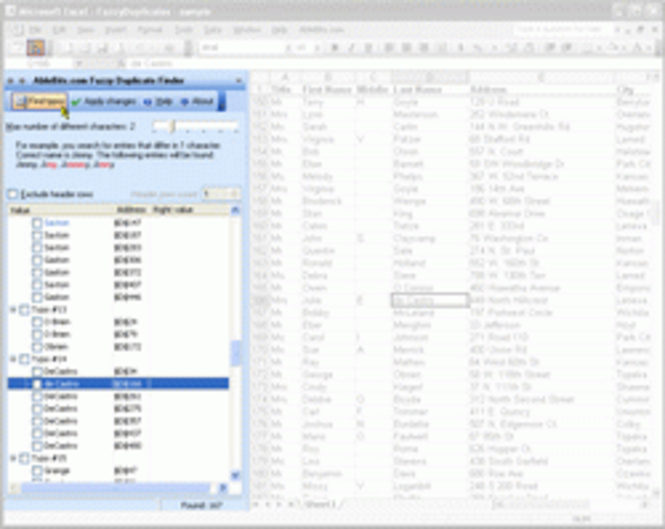Open the File menu
This screenshot has width=665, height=529.
[36, 30]
